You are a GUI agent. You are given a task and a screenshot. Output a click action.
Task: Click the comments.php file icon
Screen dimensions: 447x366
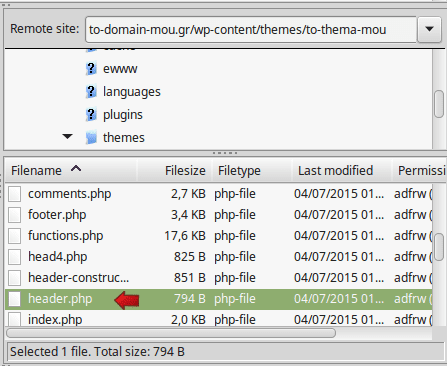click(x=15, y=194)
